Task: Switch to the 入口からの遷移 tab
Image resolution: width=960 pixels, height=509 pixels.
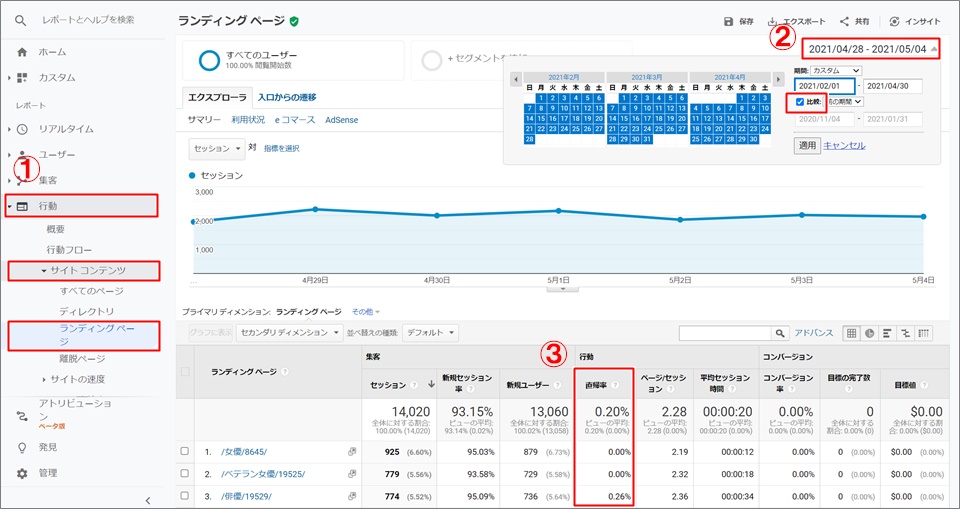Action: point(287,97)
